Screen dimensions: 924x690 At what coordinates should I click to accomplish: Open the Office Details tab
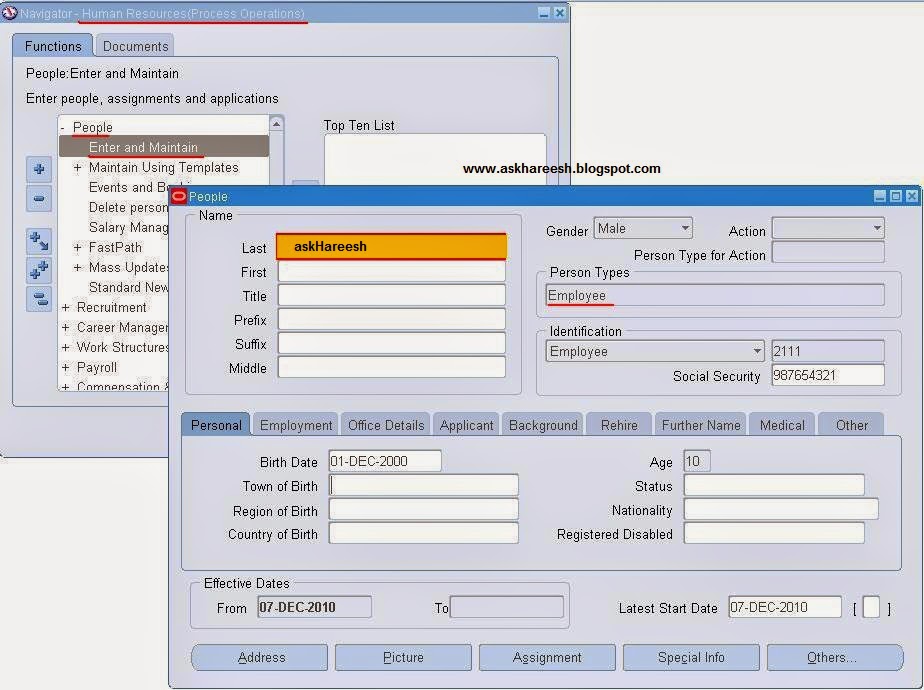click(x=386, y=425)
